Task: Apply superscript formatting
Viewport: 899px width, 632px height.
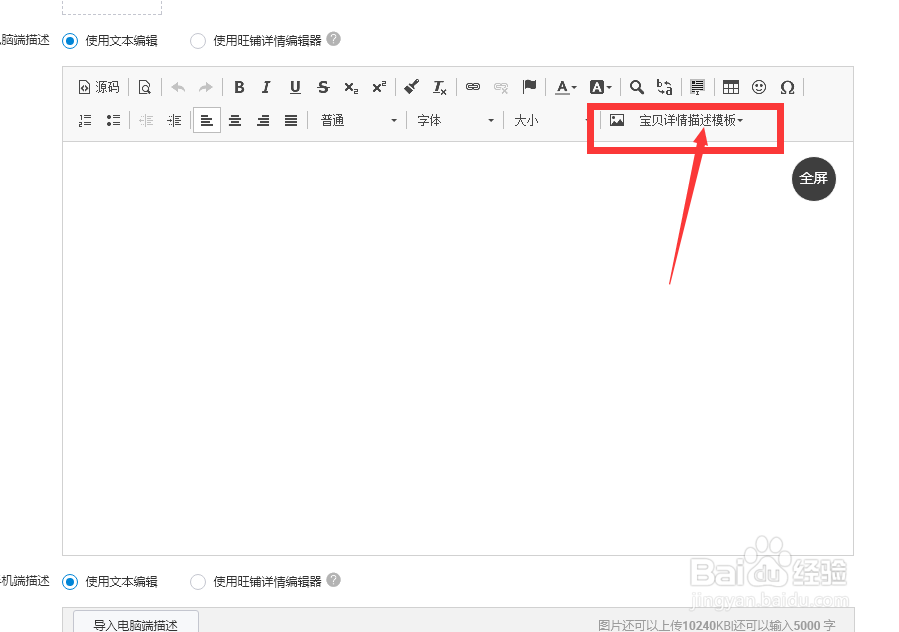Action: [379, 87]
